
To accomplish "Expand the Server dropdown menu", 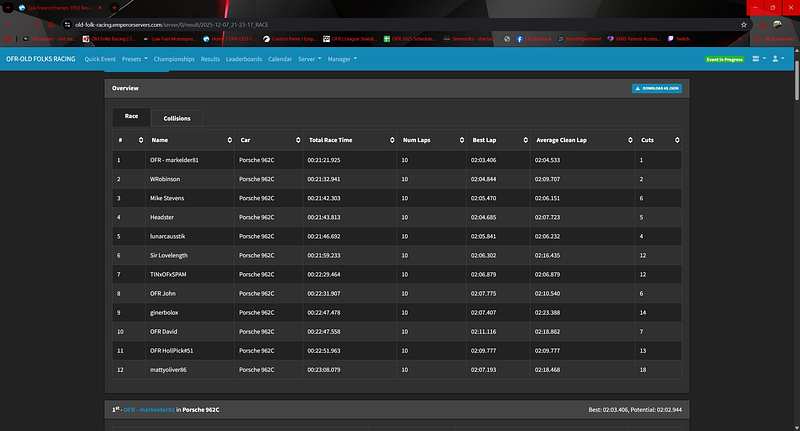I will coord(309,59).
